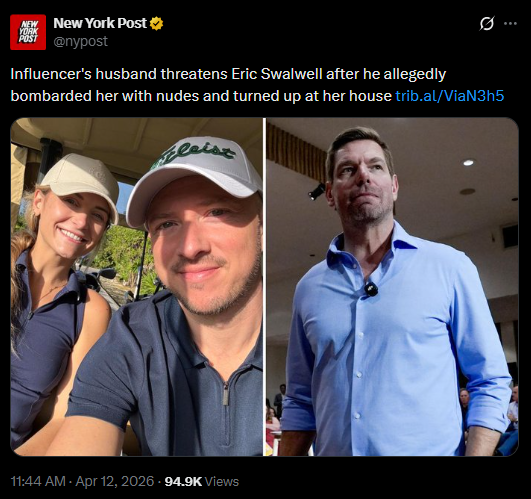This screenshot has width=531, height=499.
Task: Open the @nypost handle link
Action: [x=81, y=41]
